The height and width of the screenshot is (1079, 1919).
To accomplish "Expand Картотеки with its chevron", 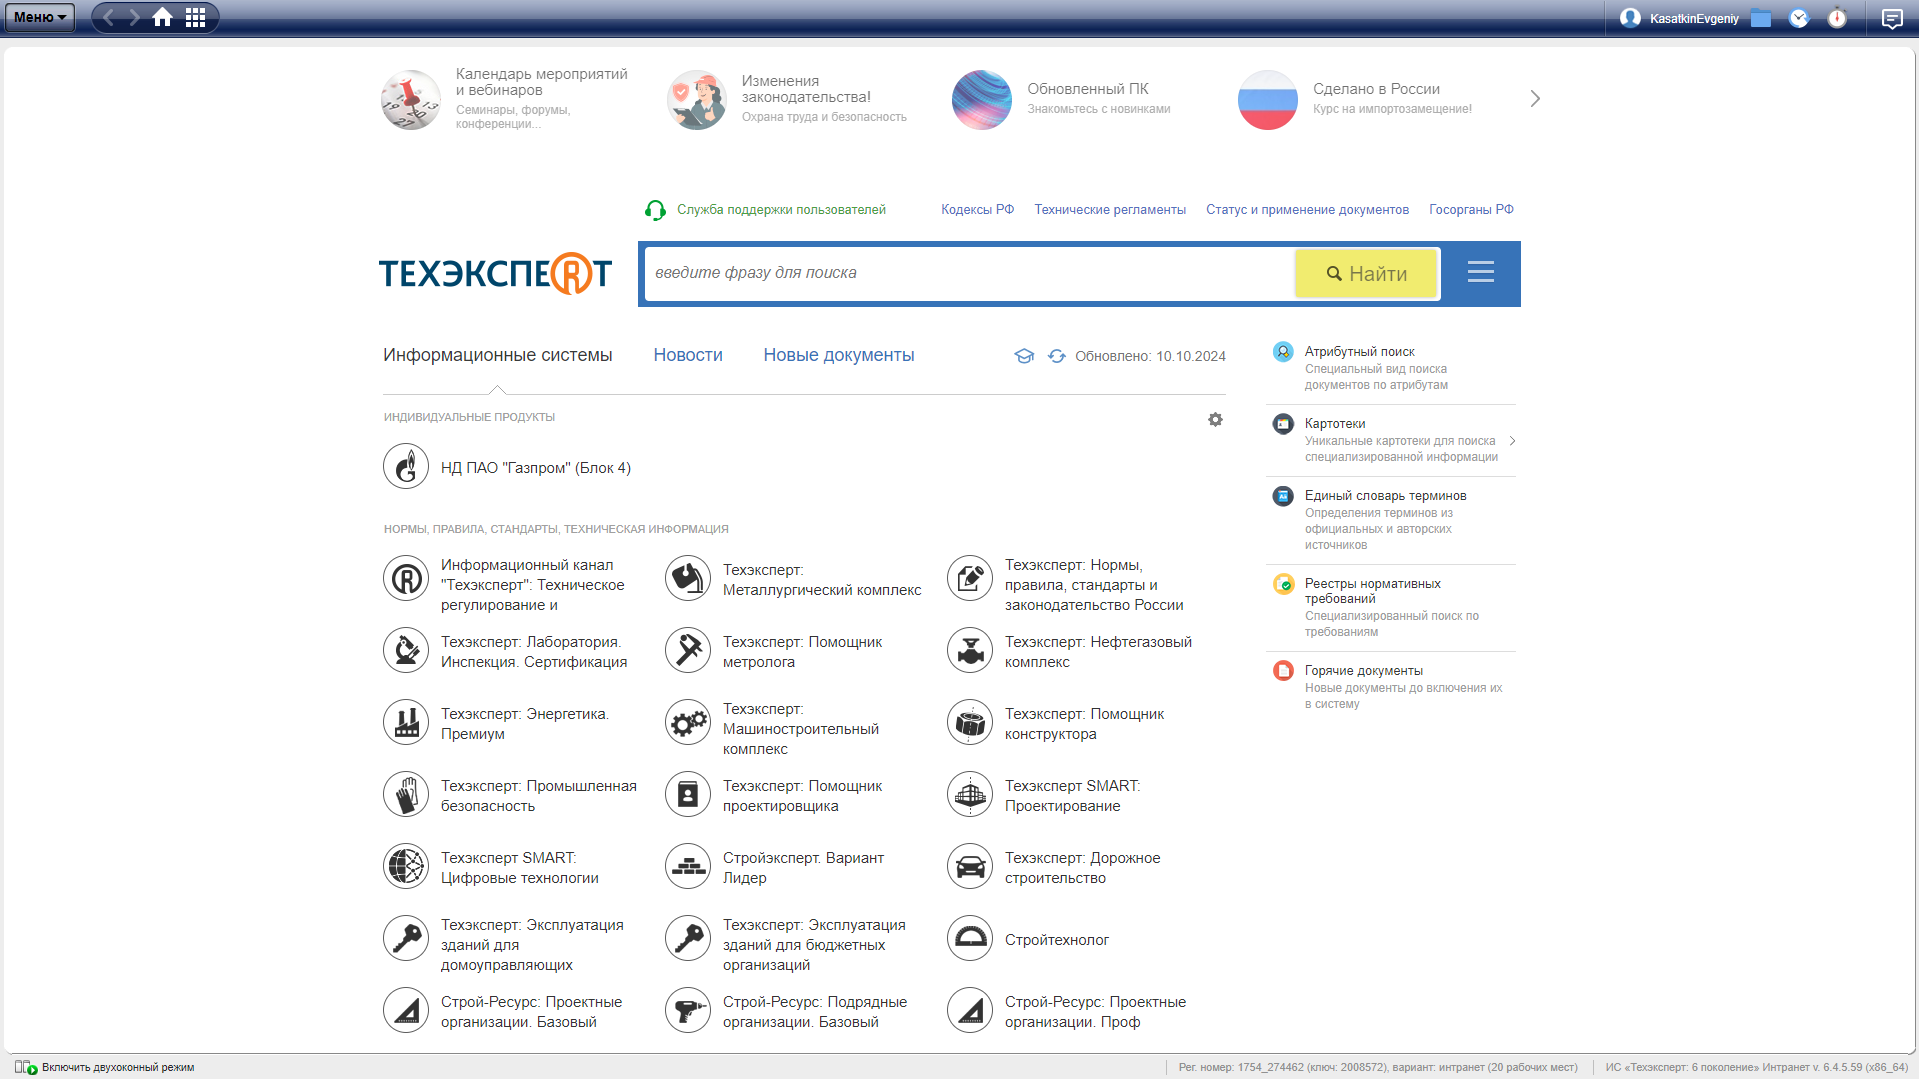I will point(1512,440).
